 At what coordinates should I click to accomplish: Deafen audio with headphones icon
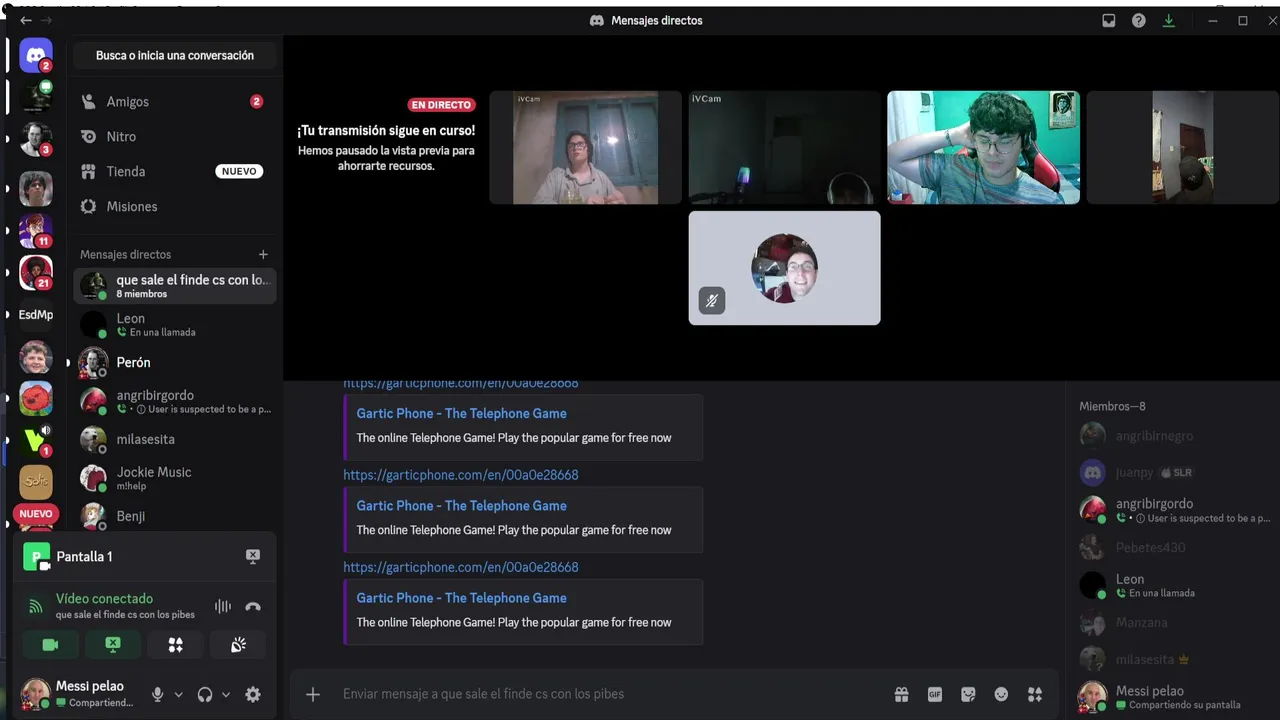click(x=205, y=694)
